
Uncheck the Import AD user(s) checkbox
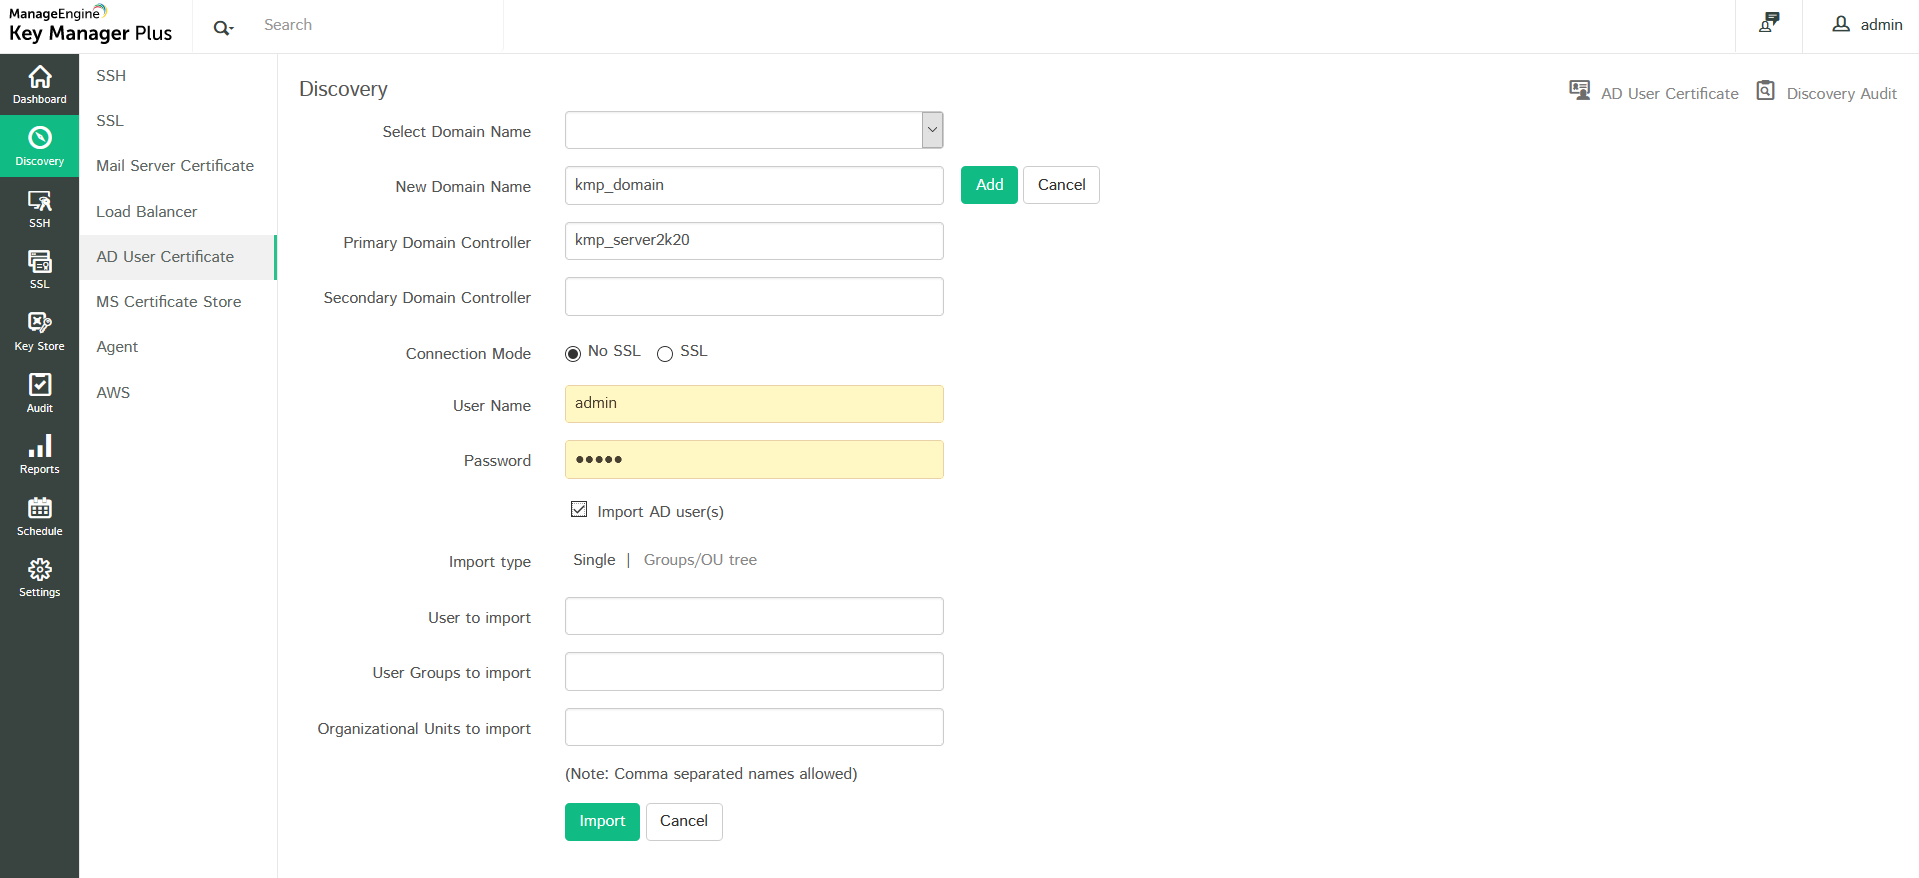(x=579, y=510)
